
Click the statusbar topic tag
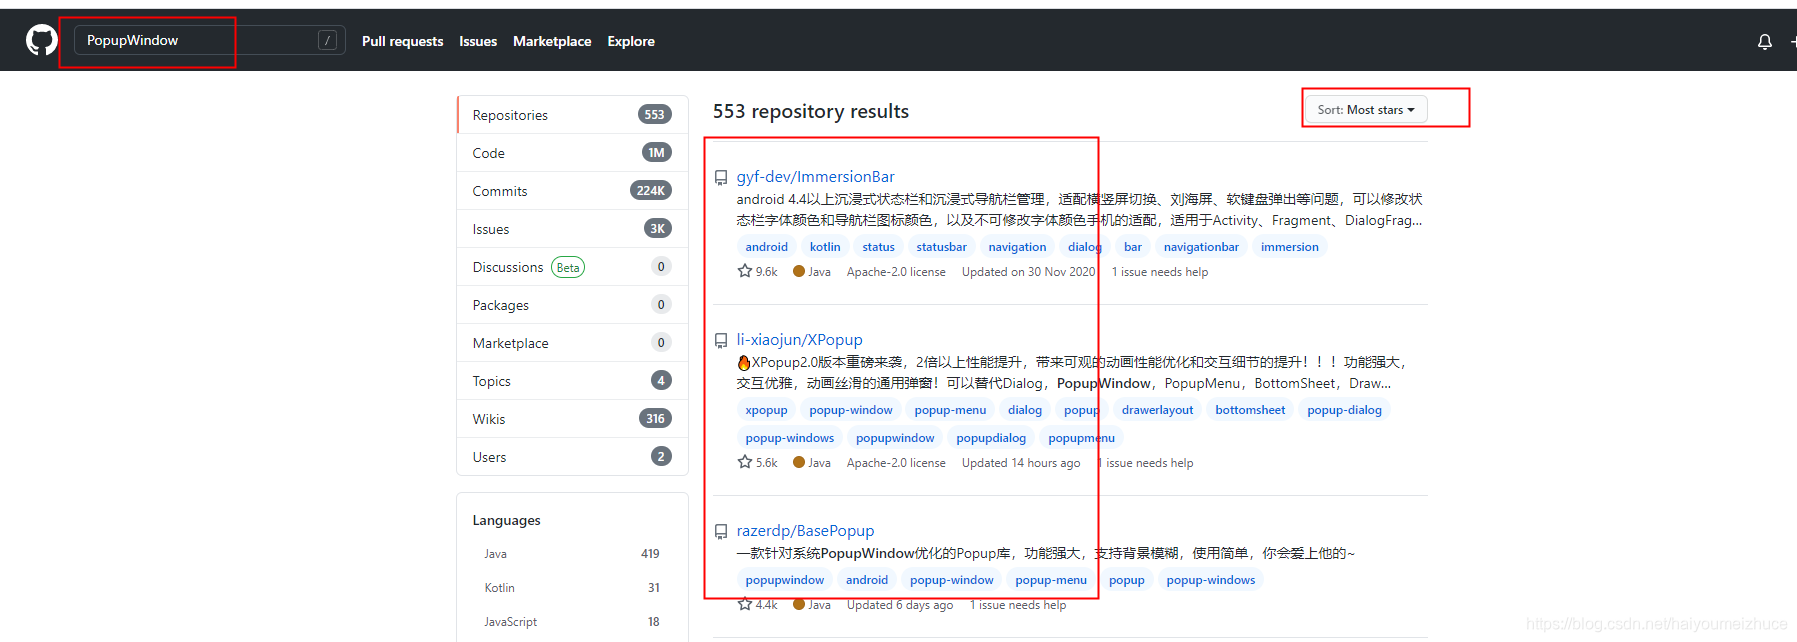pyautogui.click(x=941, y=247)
